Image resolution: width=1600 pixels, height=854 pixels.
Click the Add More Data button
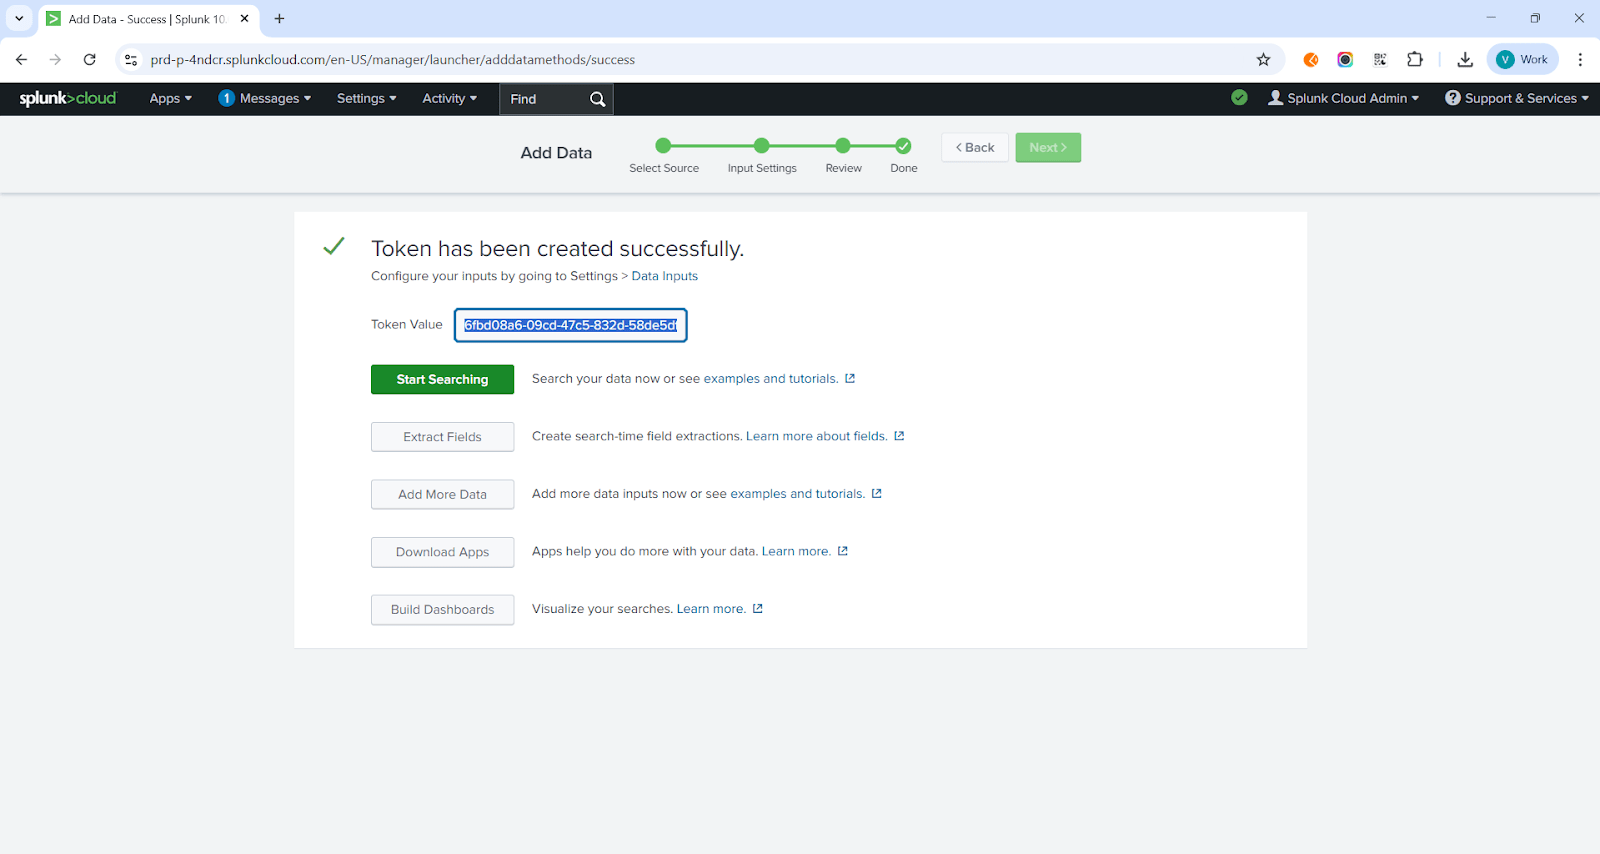click(442, 494)
